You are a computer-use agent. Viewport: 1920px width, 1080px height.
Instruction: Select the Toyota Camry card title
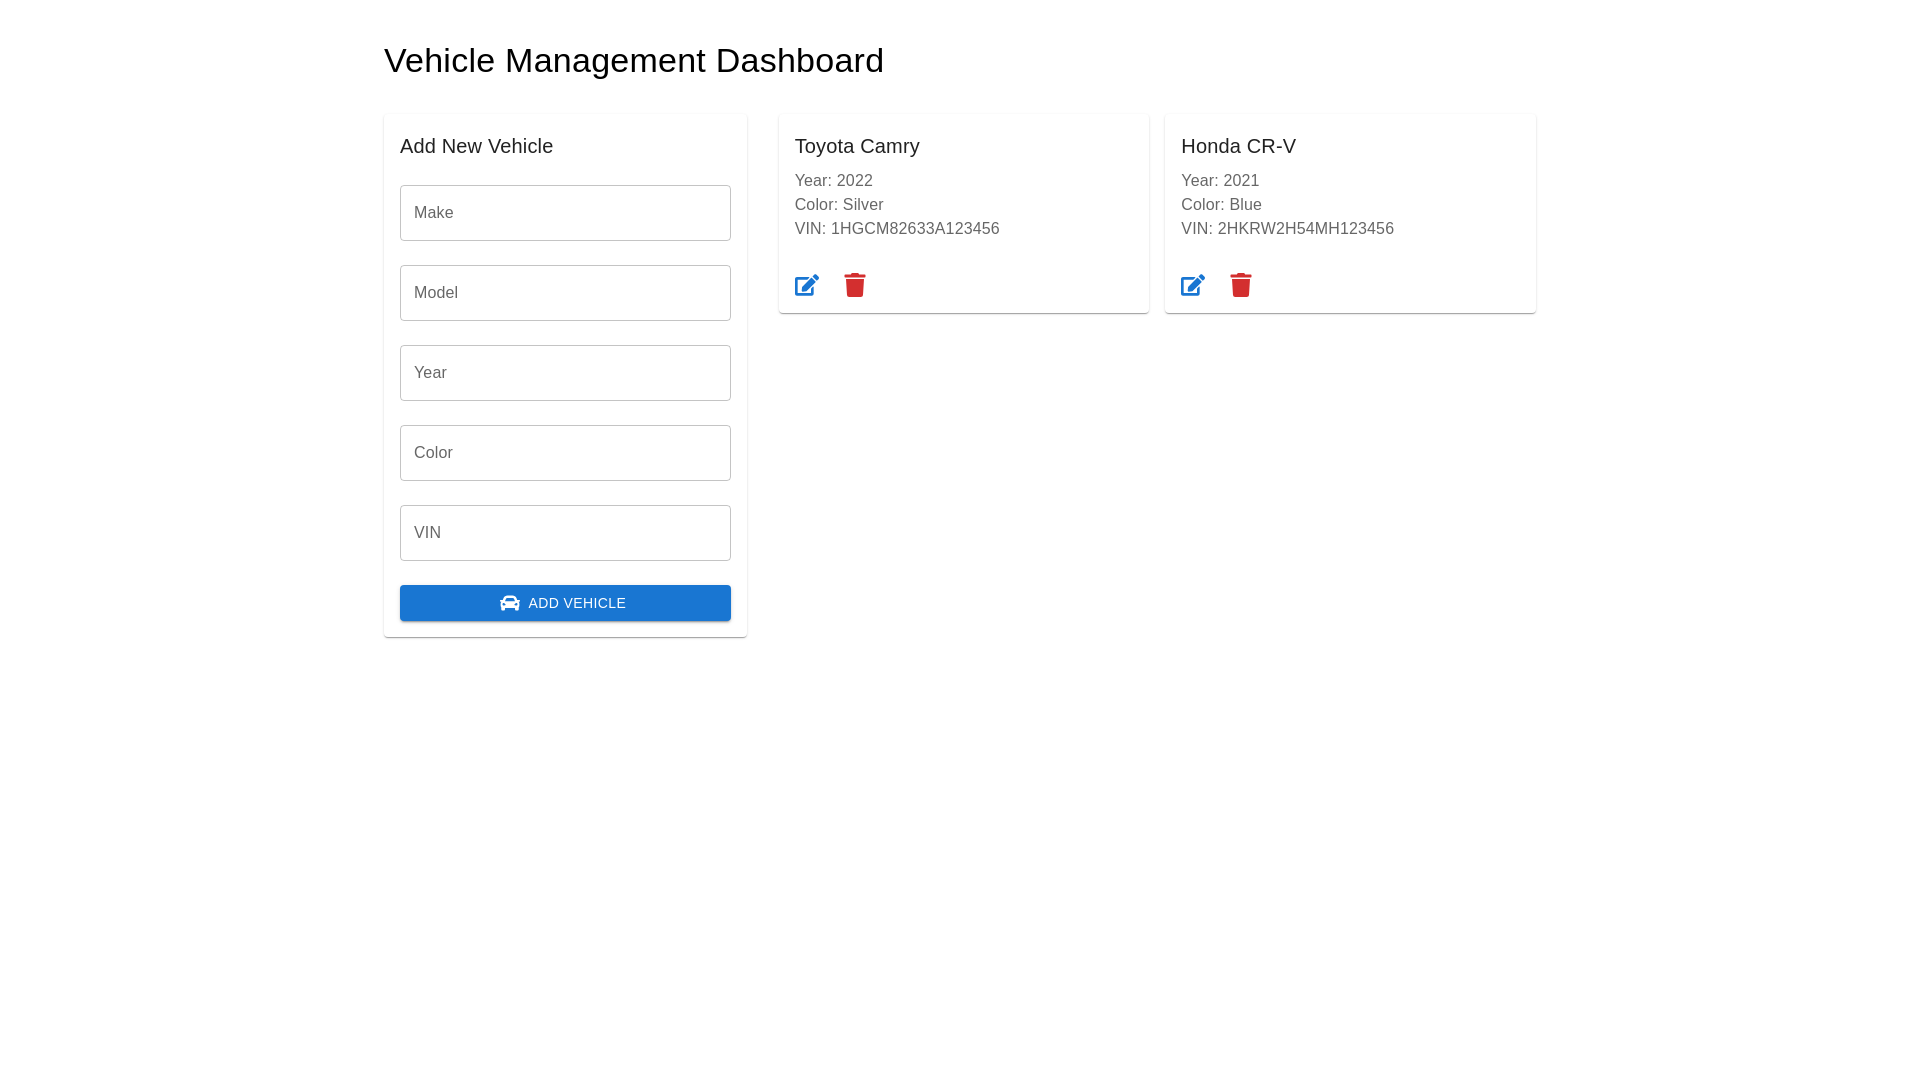coord(857,146)
